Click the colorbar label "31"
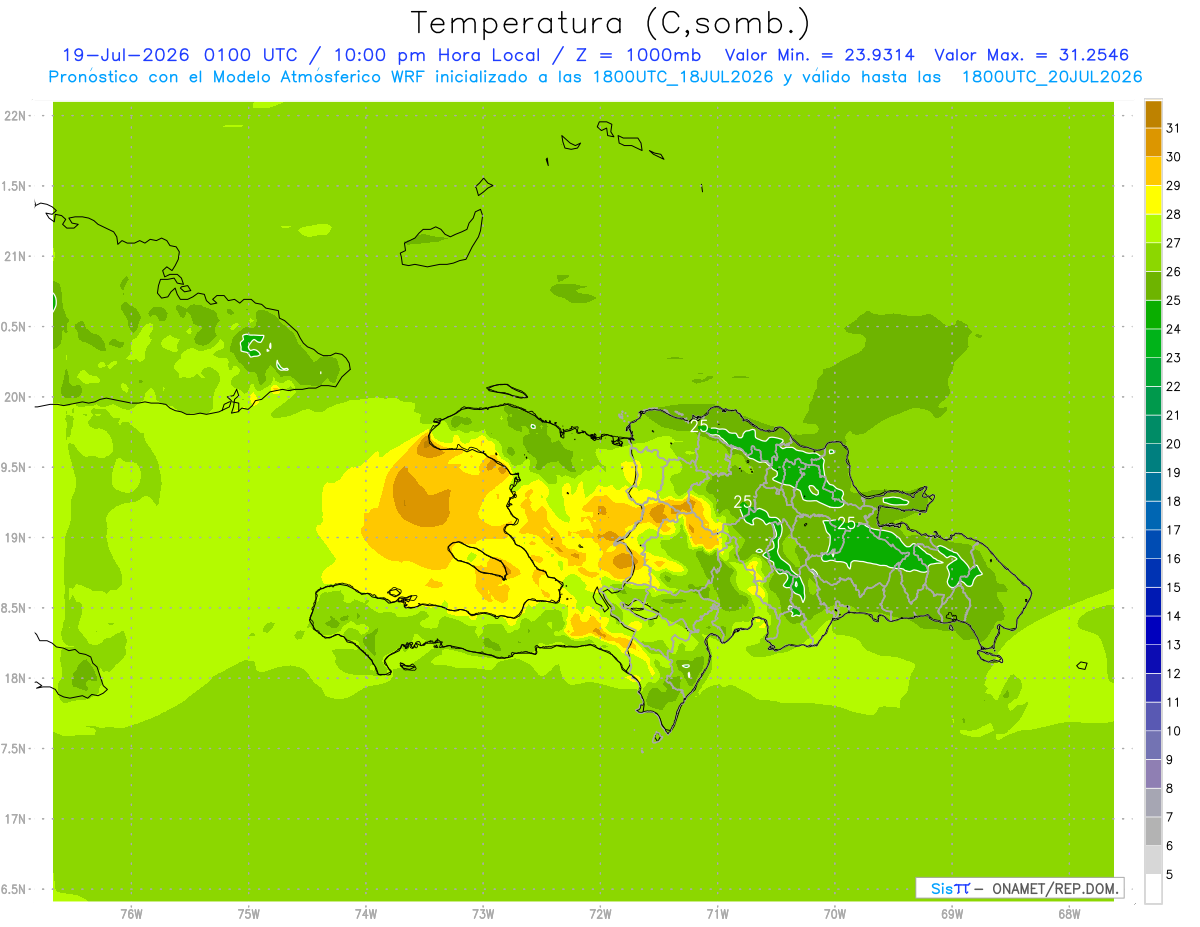 (x=1174, y=128)
